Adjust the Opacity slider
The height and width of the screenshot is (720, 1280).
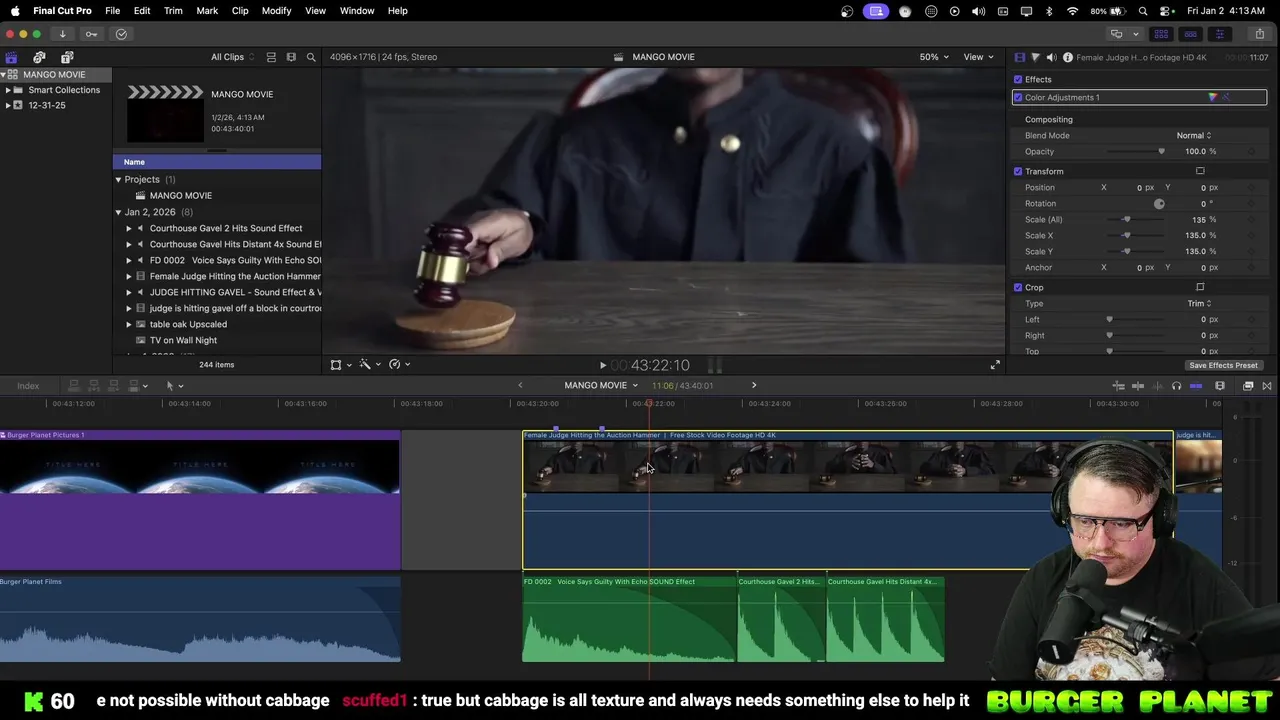point(1135,151)
